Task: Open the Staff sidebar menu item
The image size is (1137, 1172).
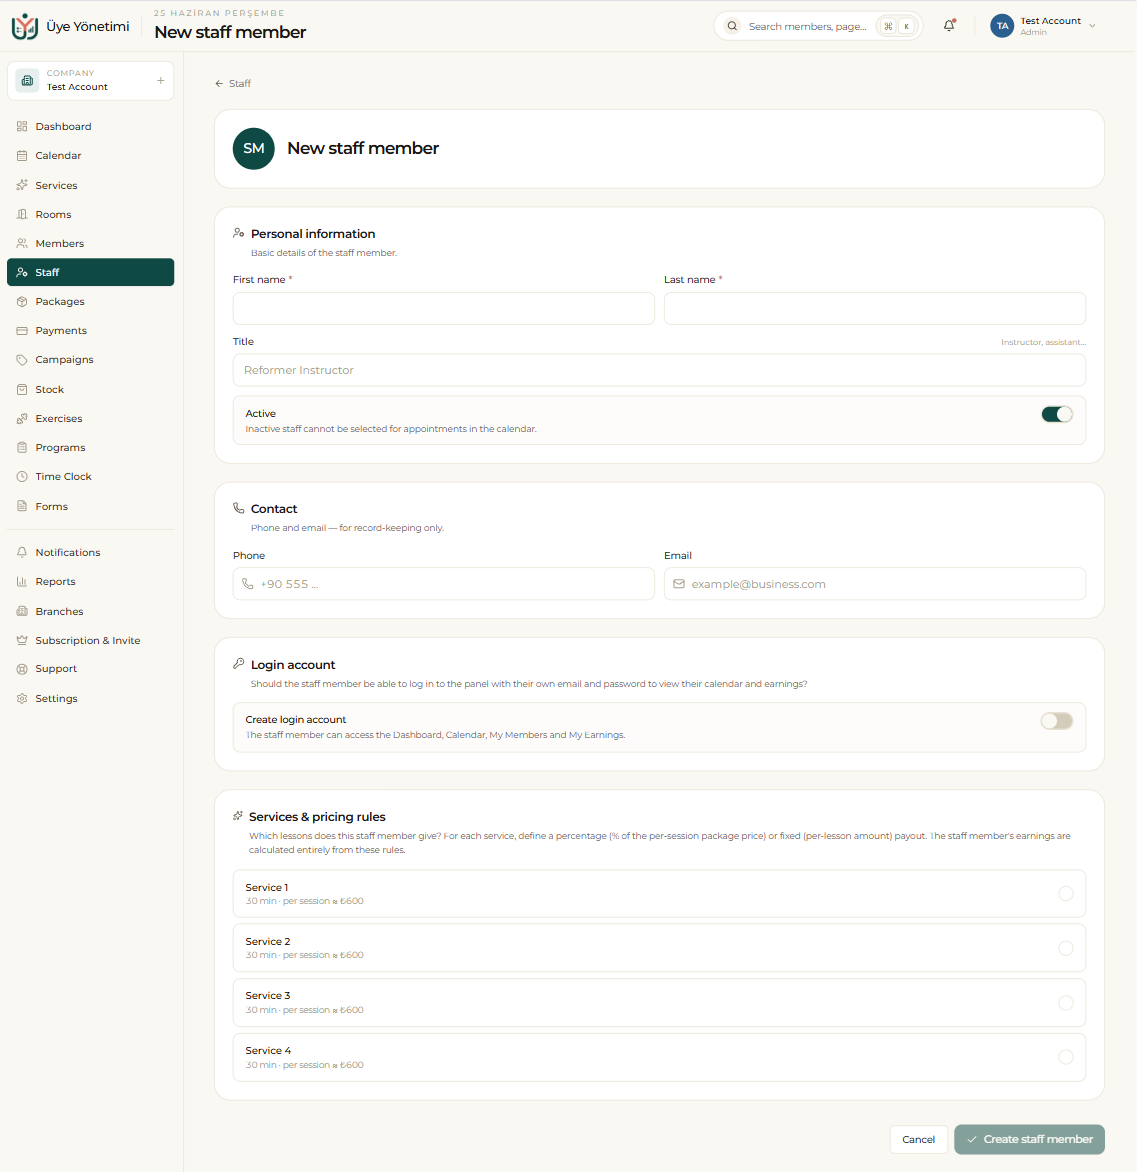Action: [x=90, y=272]
